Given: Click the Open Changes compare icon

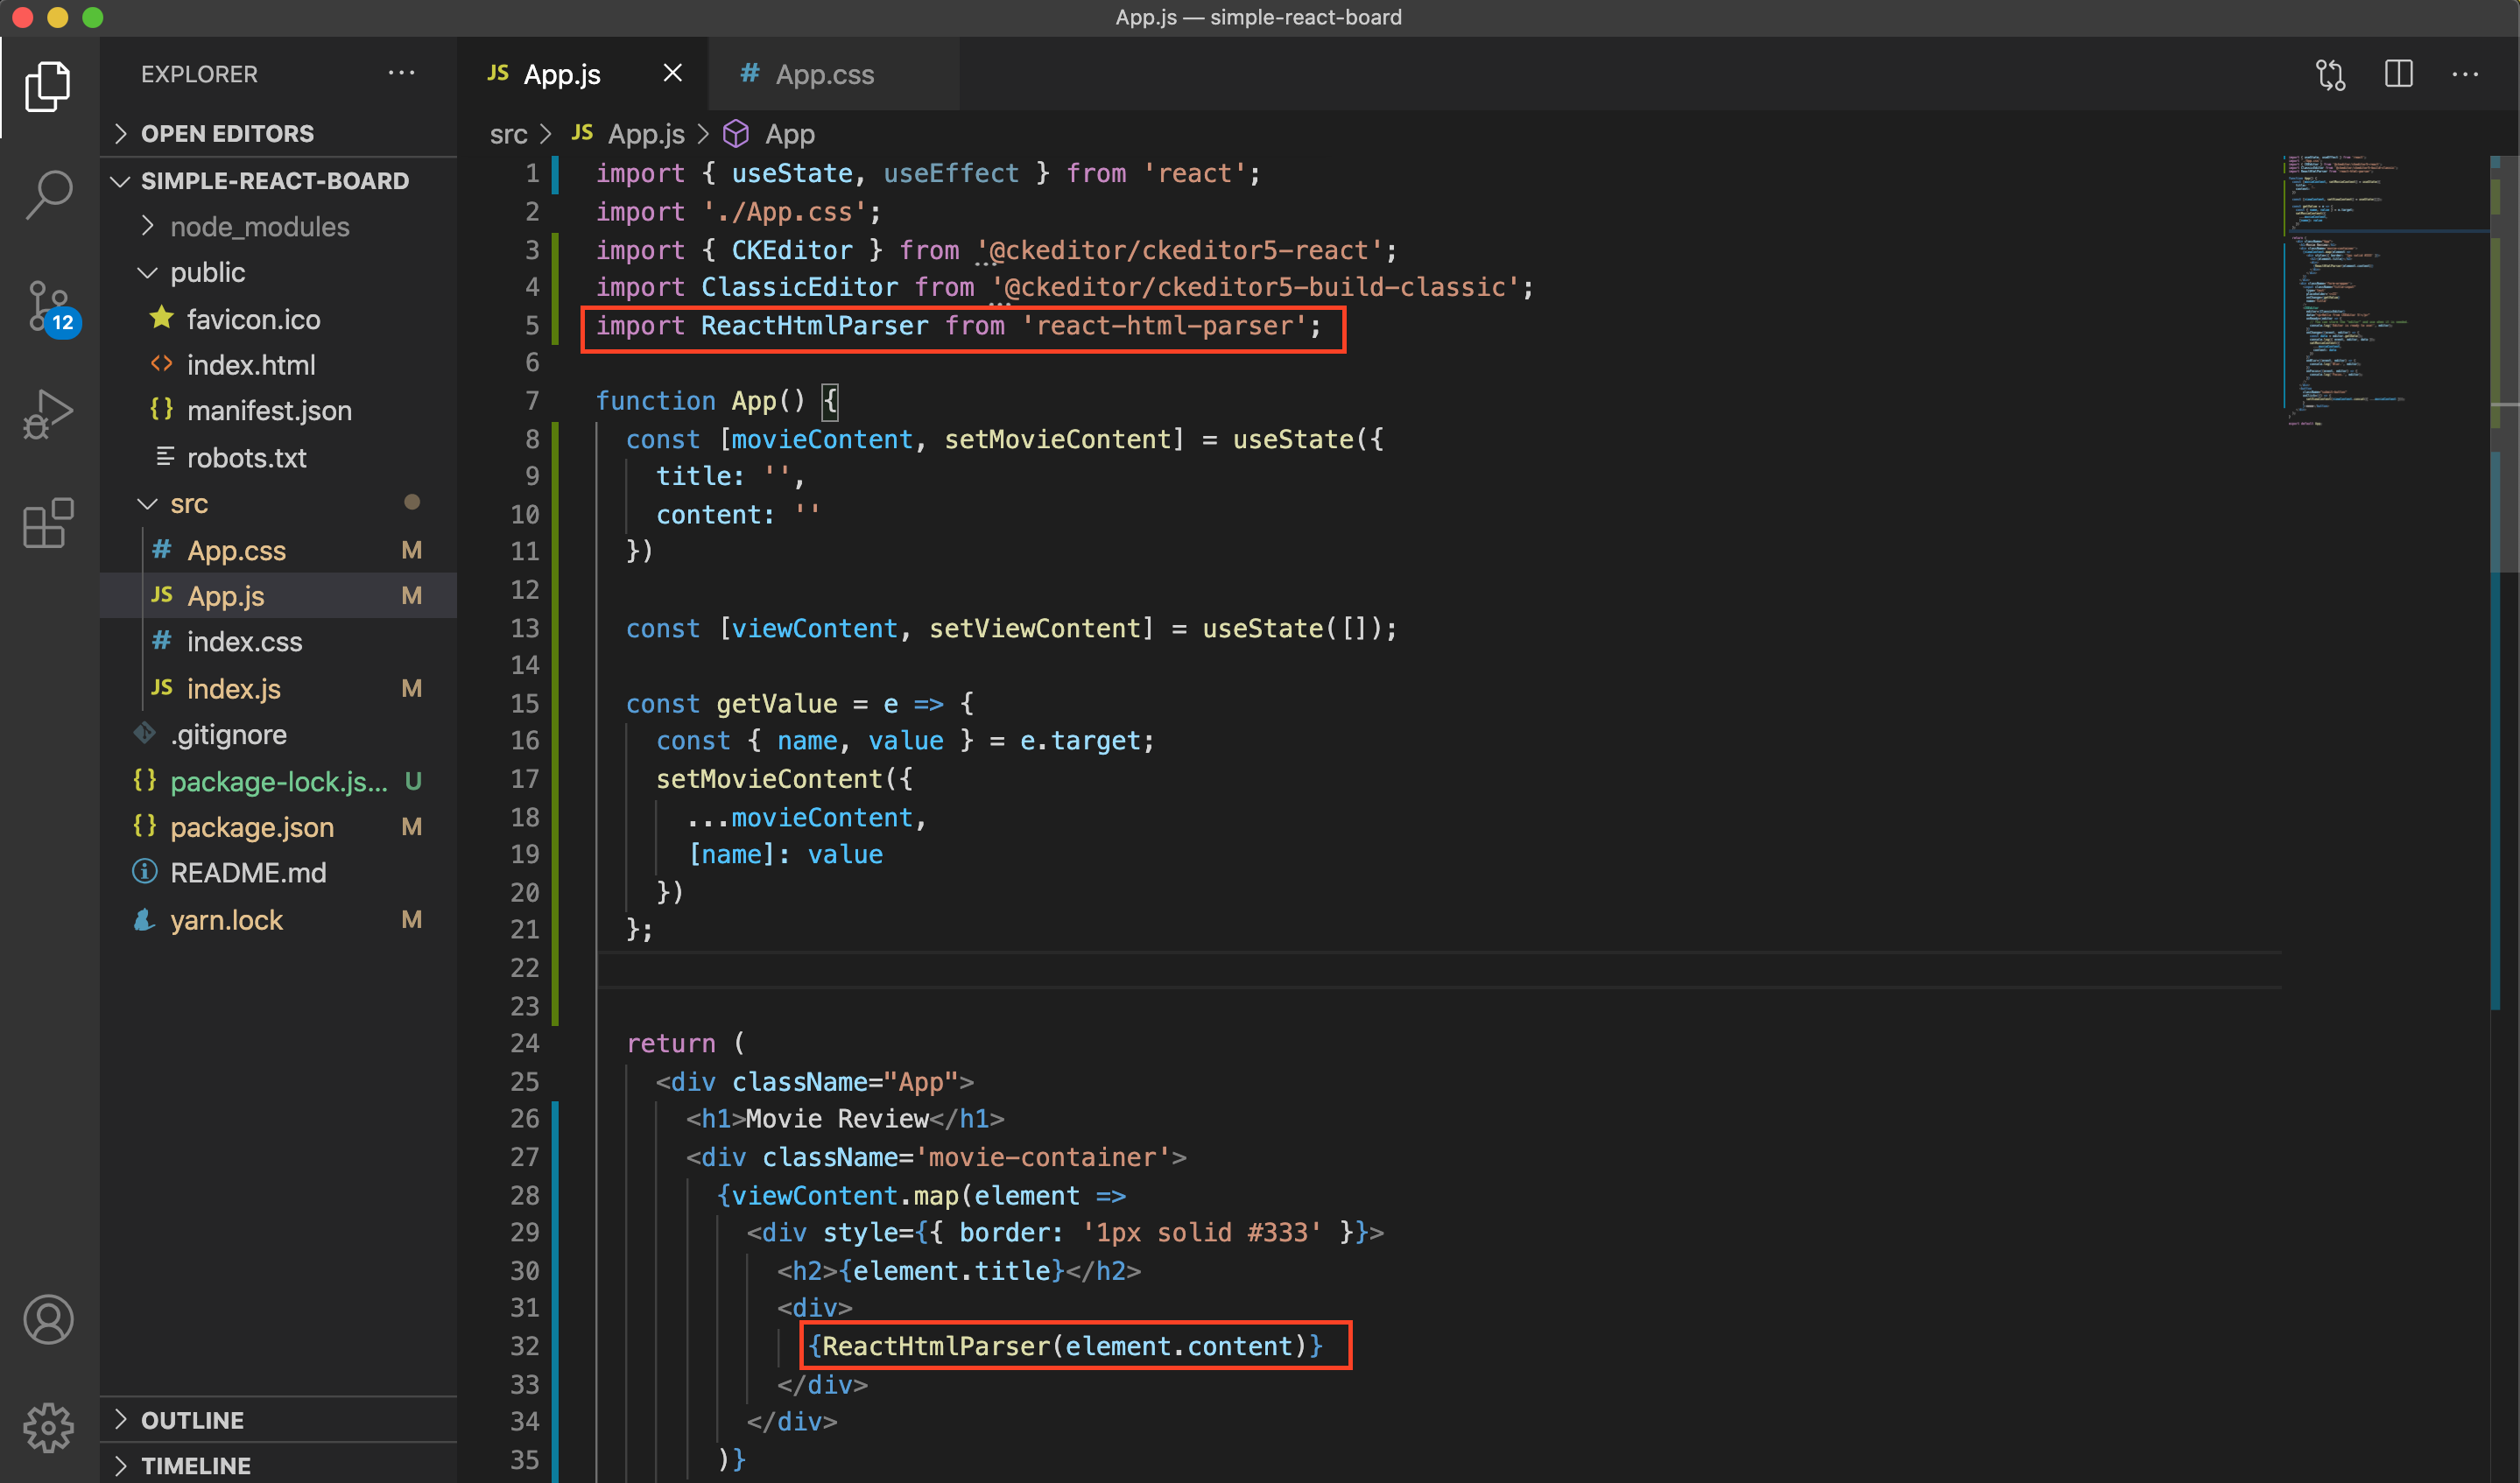Looking at the screenshot, I should click(x=2330, y=74).
